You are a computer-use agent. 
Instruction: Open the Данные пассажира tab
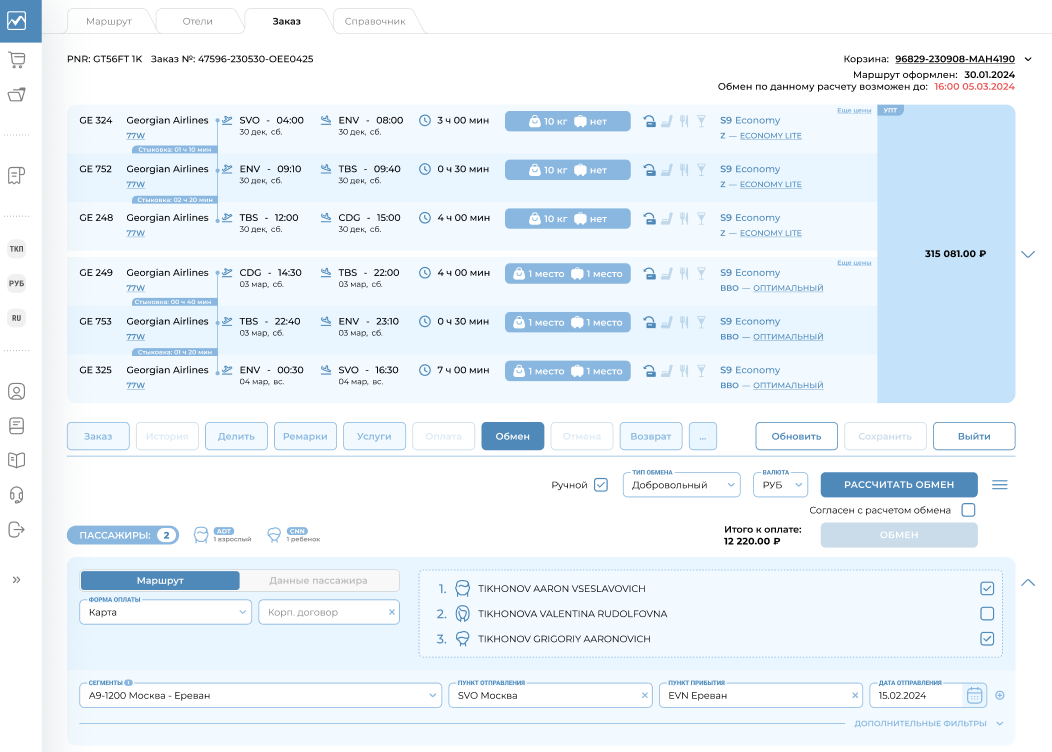[319, 580]
